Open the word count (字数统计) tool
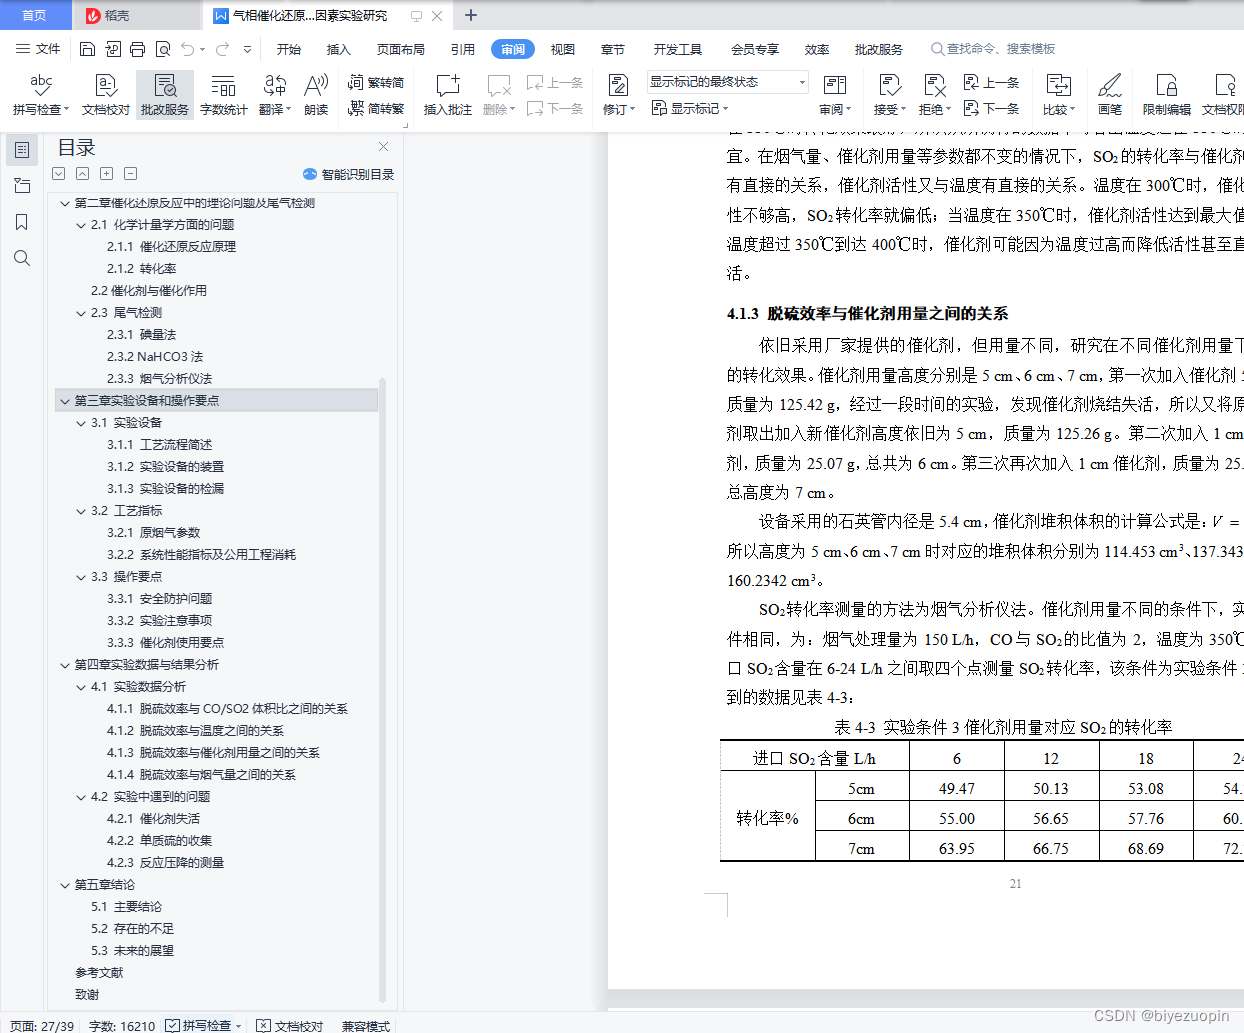Image resolution: width=1244 pixels, height=1033 pixels. (224, 95)
